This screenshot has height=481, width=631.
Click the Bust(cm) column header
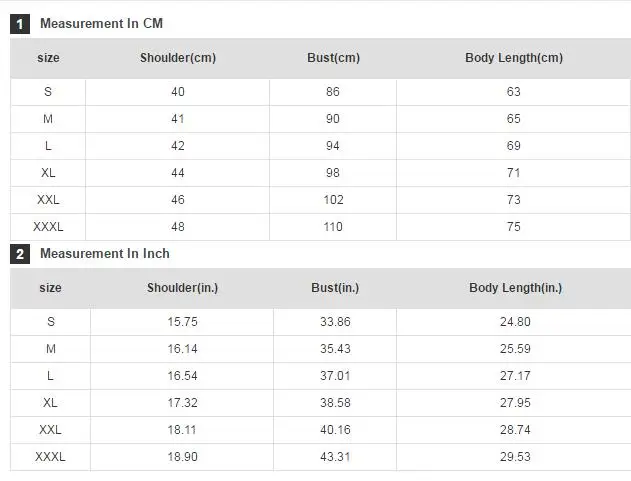(333, 58)
